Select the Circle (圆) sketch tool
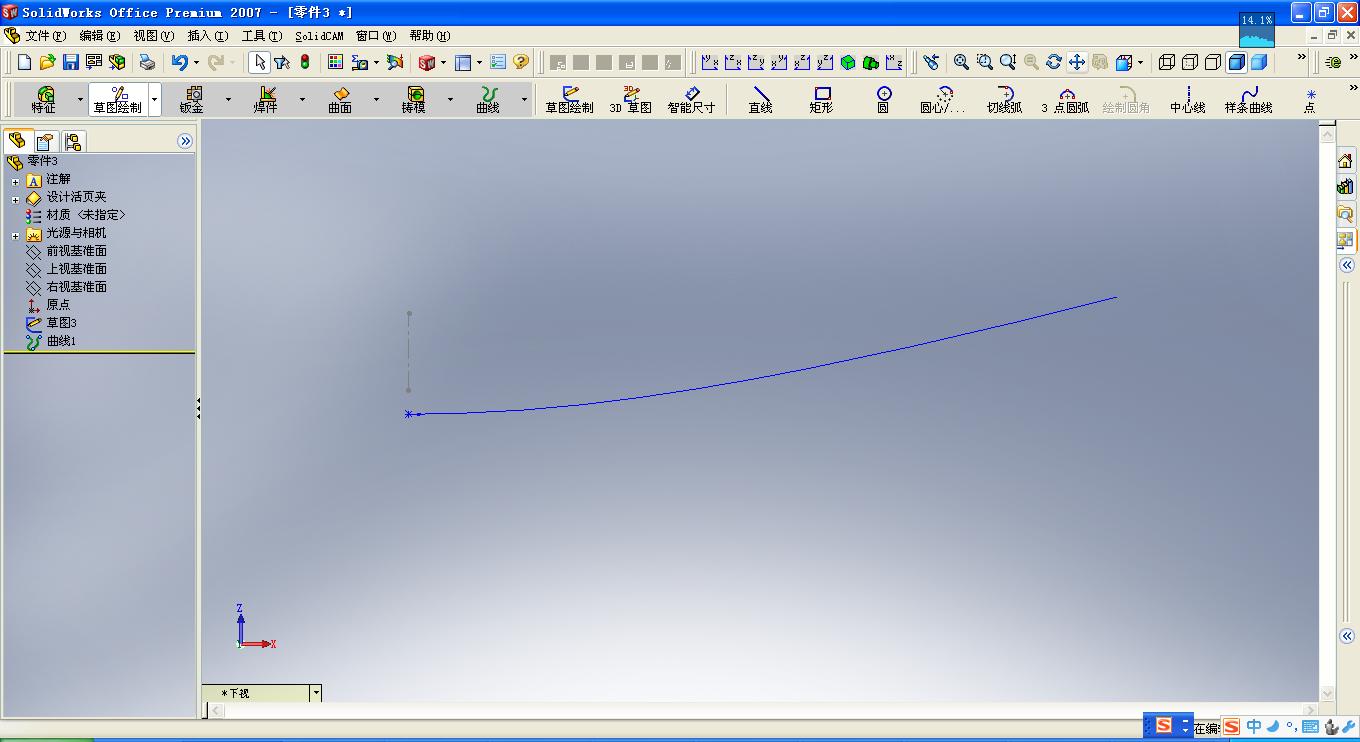Viewport: 1360px width, 742px height. pyautogui.click(x=883, y=100)
